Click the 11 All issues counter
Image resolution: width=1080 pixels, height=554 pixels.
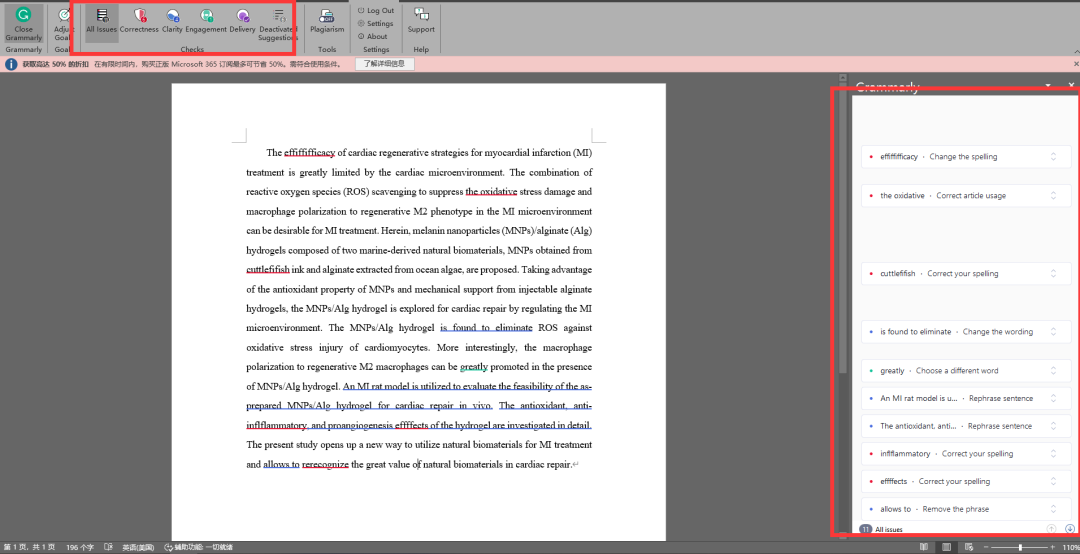tap(881, 529)
